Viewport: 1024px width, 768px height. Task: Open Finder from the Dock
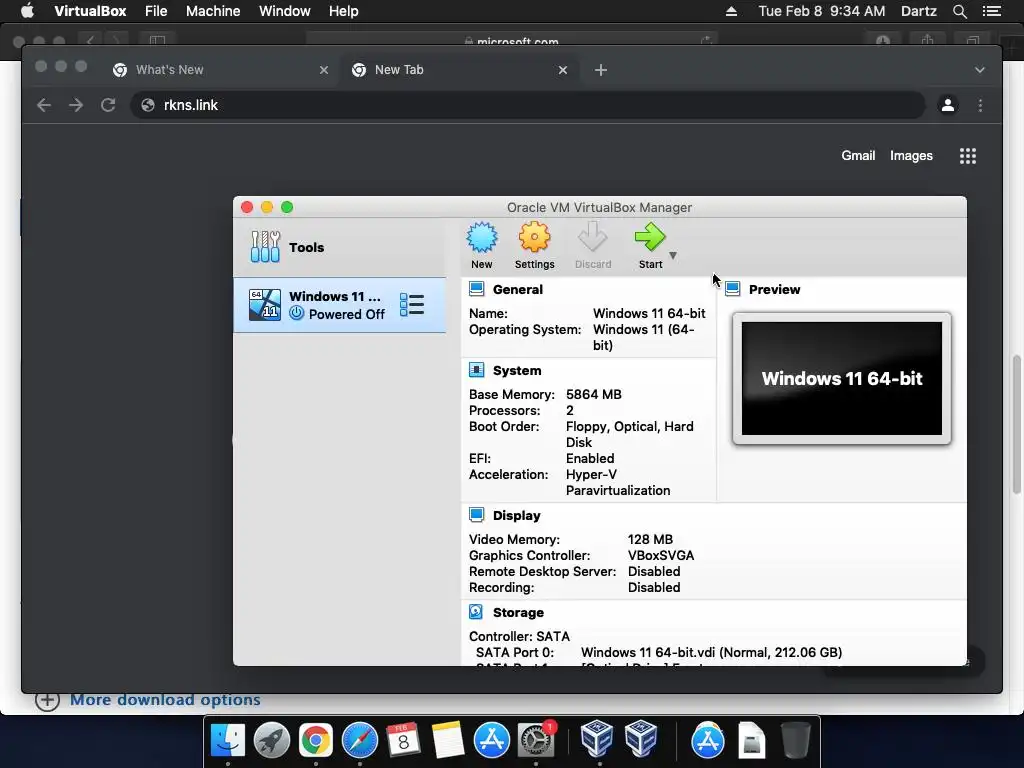pyautogui.click(x=227, y=741)
